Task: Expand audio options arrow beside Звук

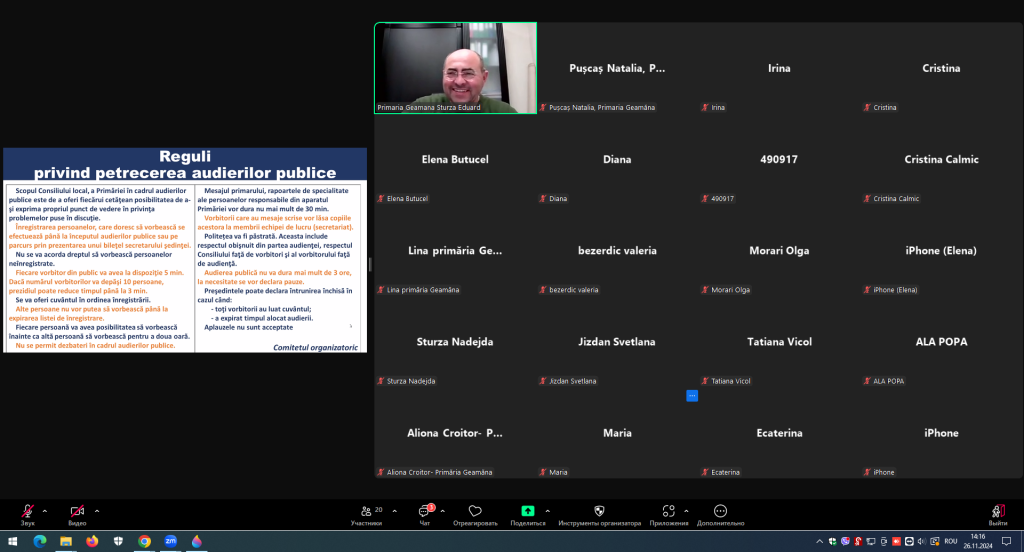Action: coord(44,511)
